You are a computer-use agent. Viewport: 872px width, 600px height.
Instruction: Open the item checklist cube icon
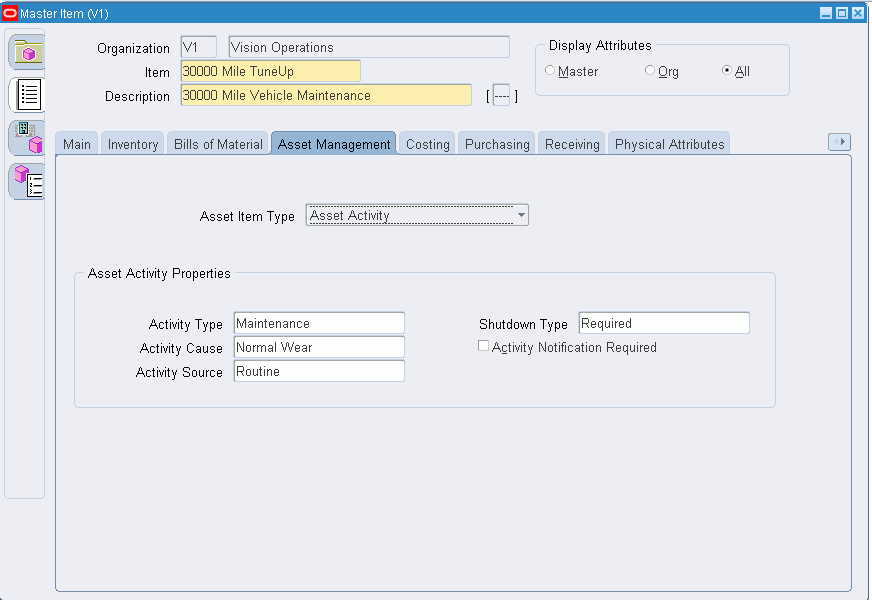[x=27, y=181]
